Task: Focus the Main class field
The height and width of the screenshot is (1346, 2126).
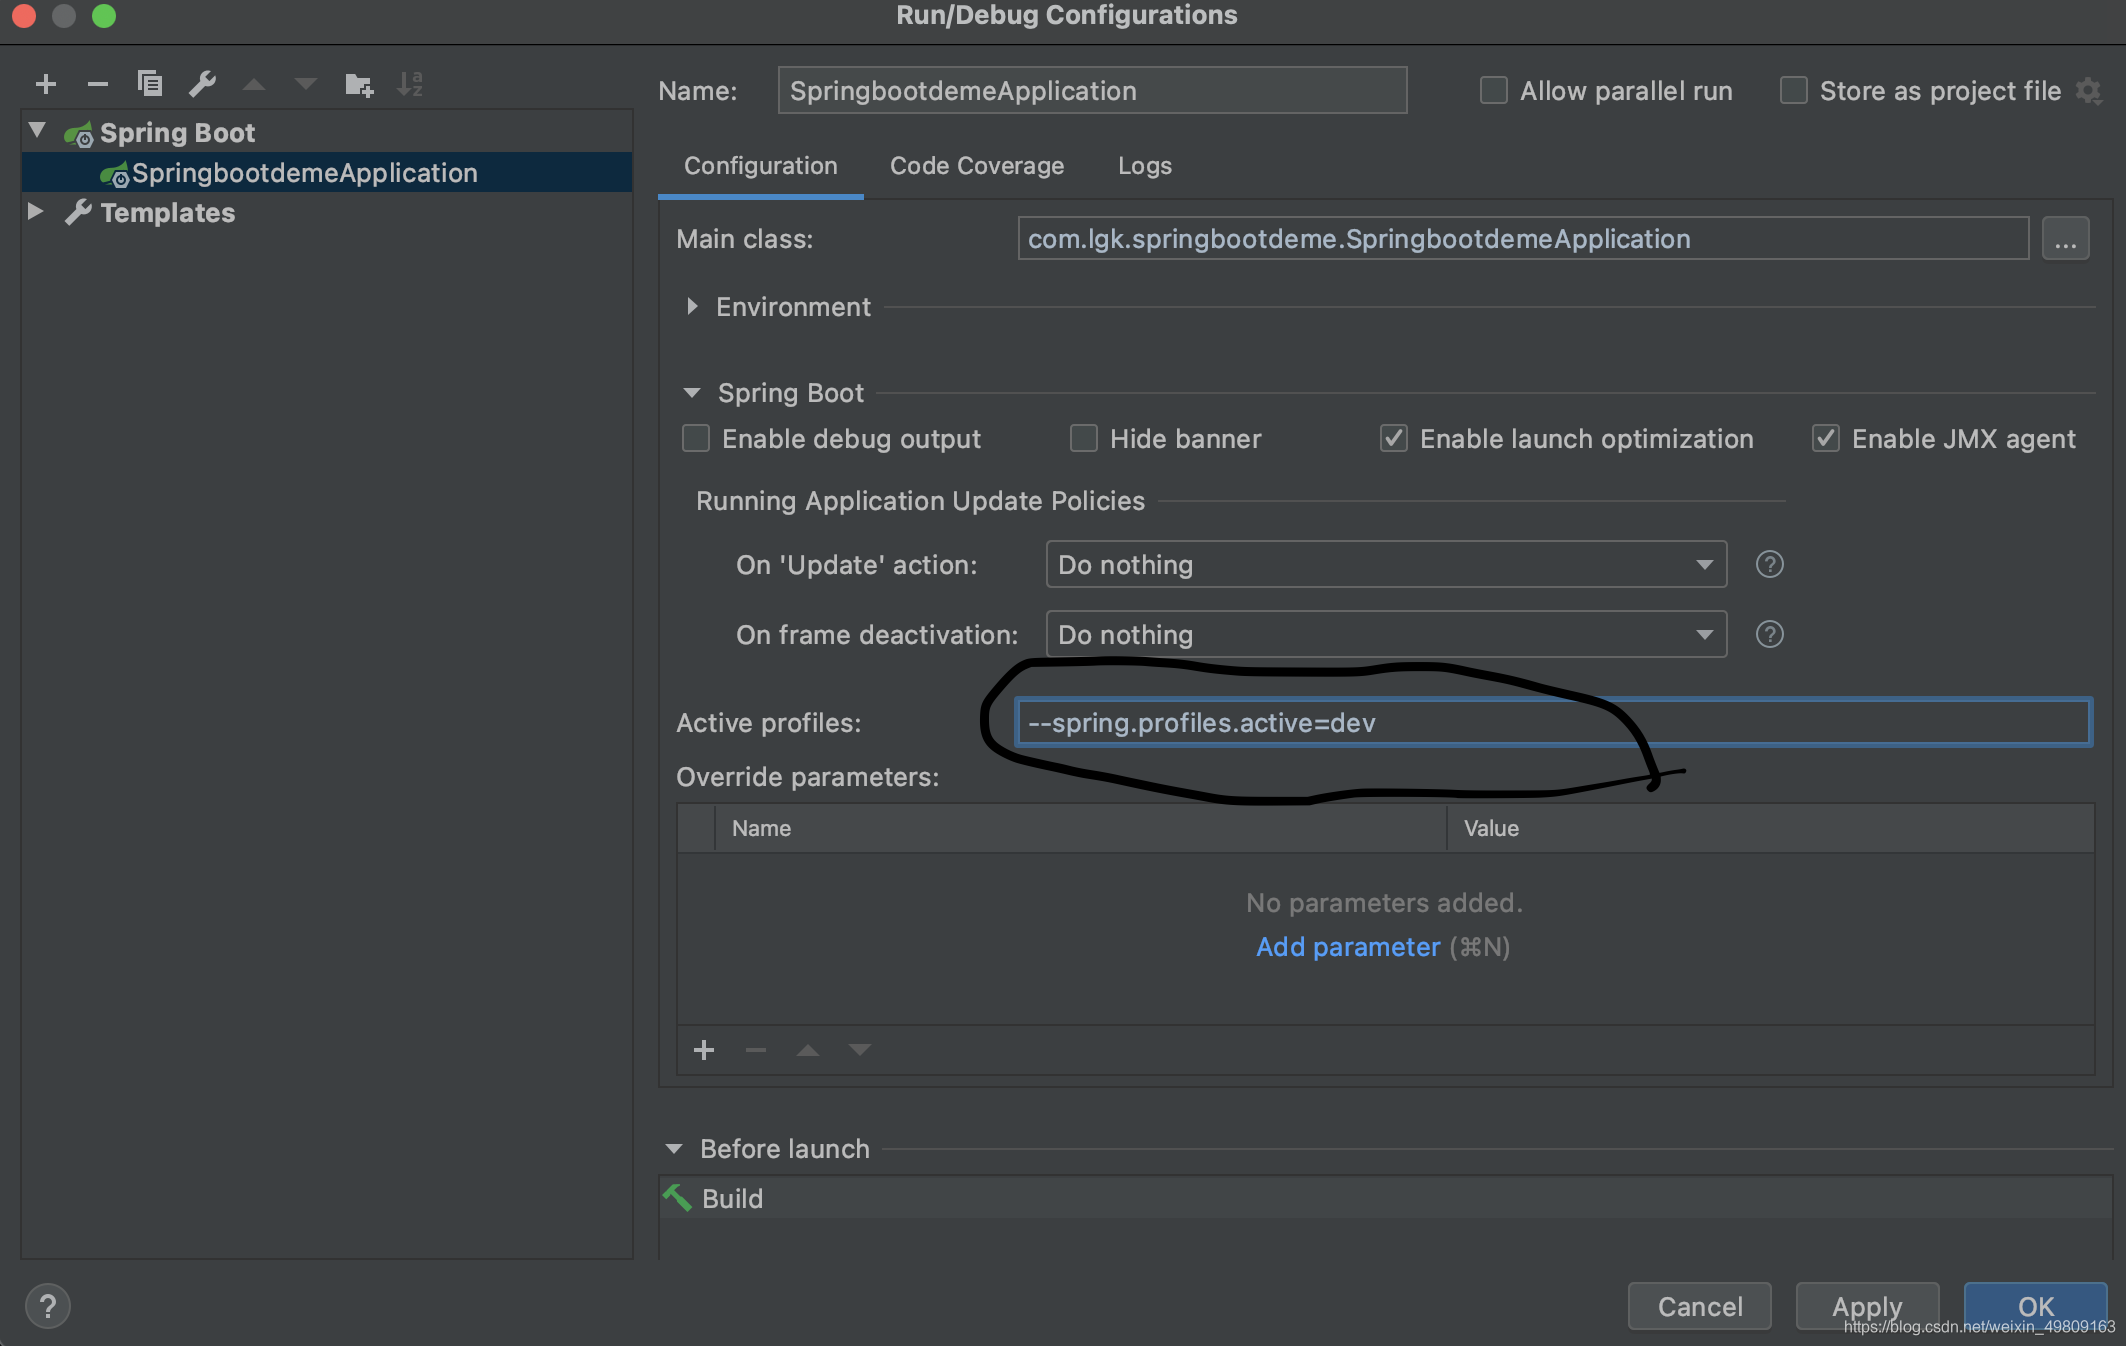Action: point(1523,239)
